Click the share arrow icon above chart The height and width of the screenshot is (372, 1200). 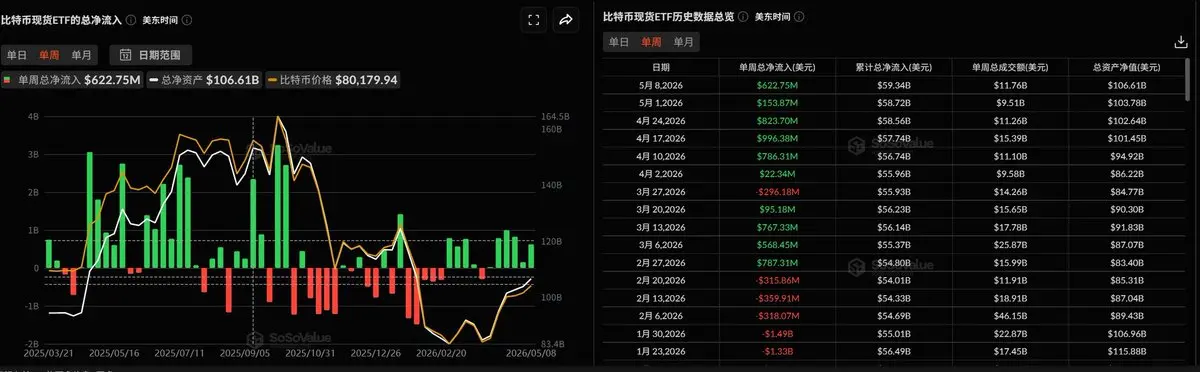pyautogui.click(x=565, y=20)
